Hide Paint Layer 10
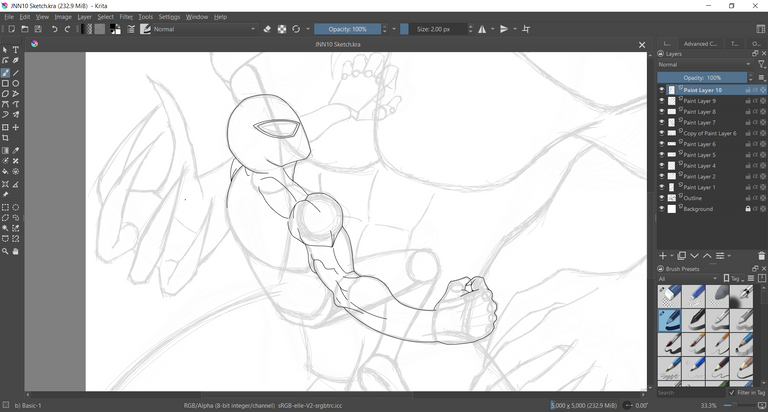This screenshot has height=412, width=768. pos(662,90)
